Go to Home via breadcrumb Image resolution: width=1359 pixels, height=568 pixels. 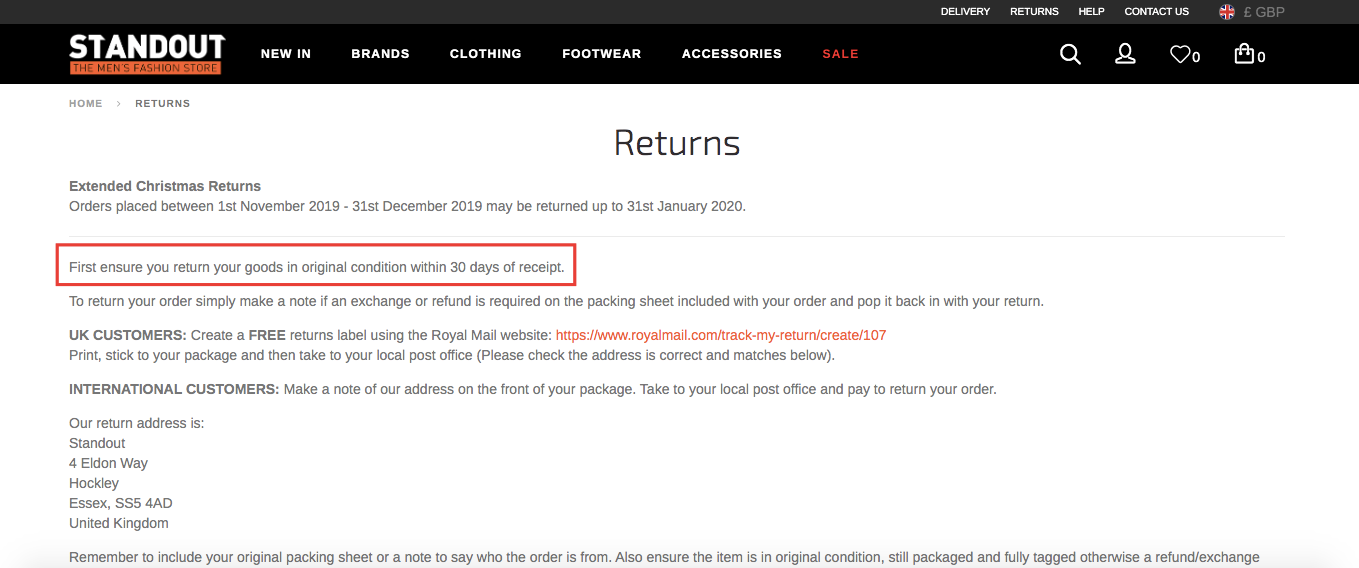(86, 104)
